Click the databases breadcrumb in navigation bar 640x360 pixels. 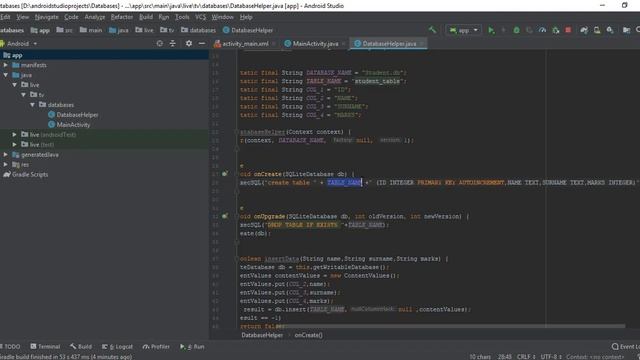pos(198,30)
